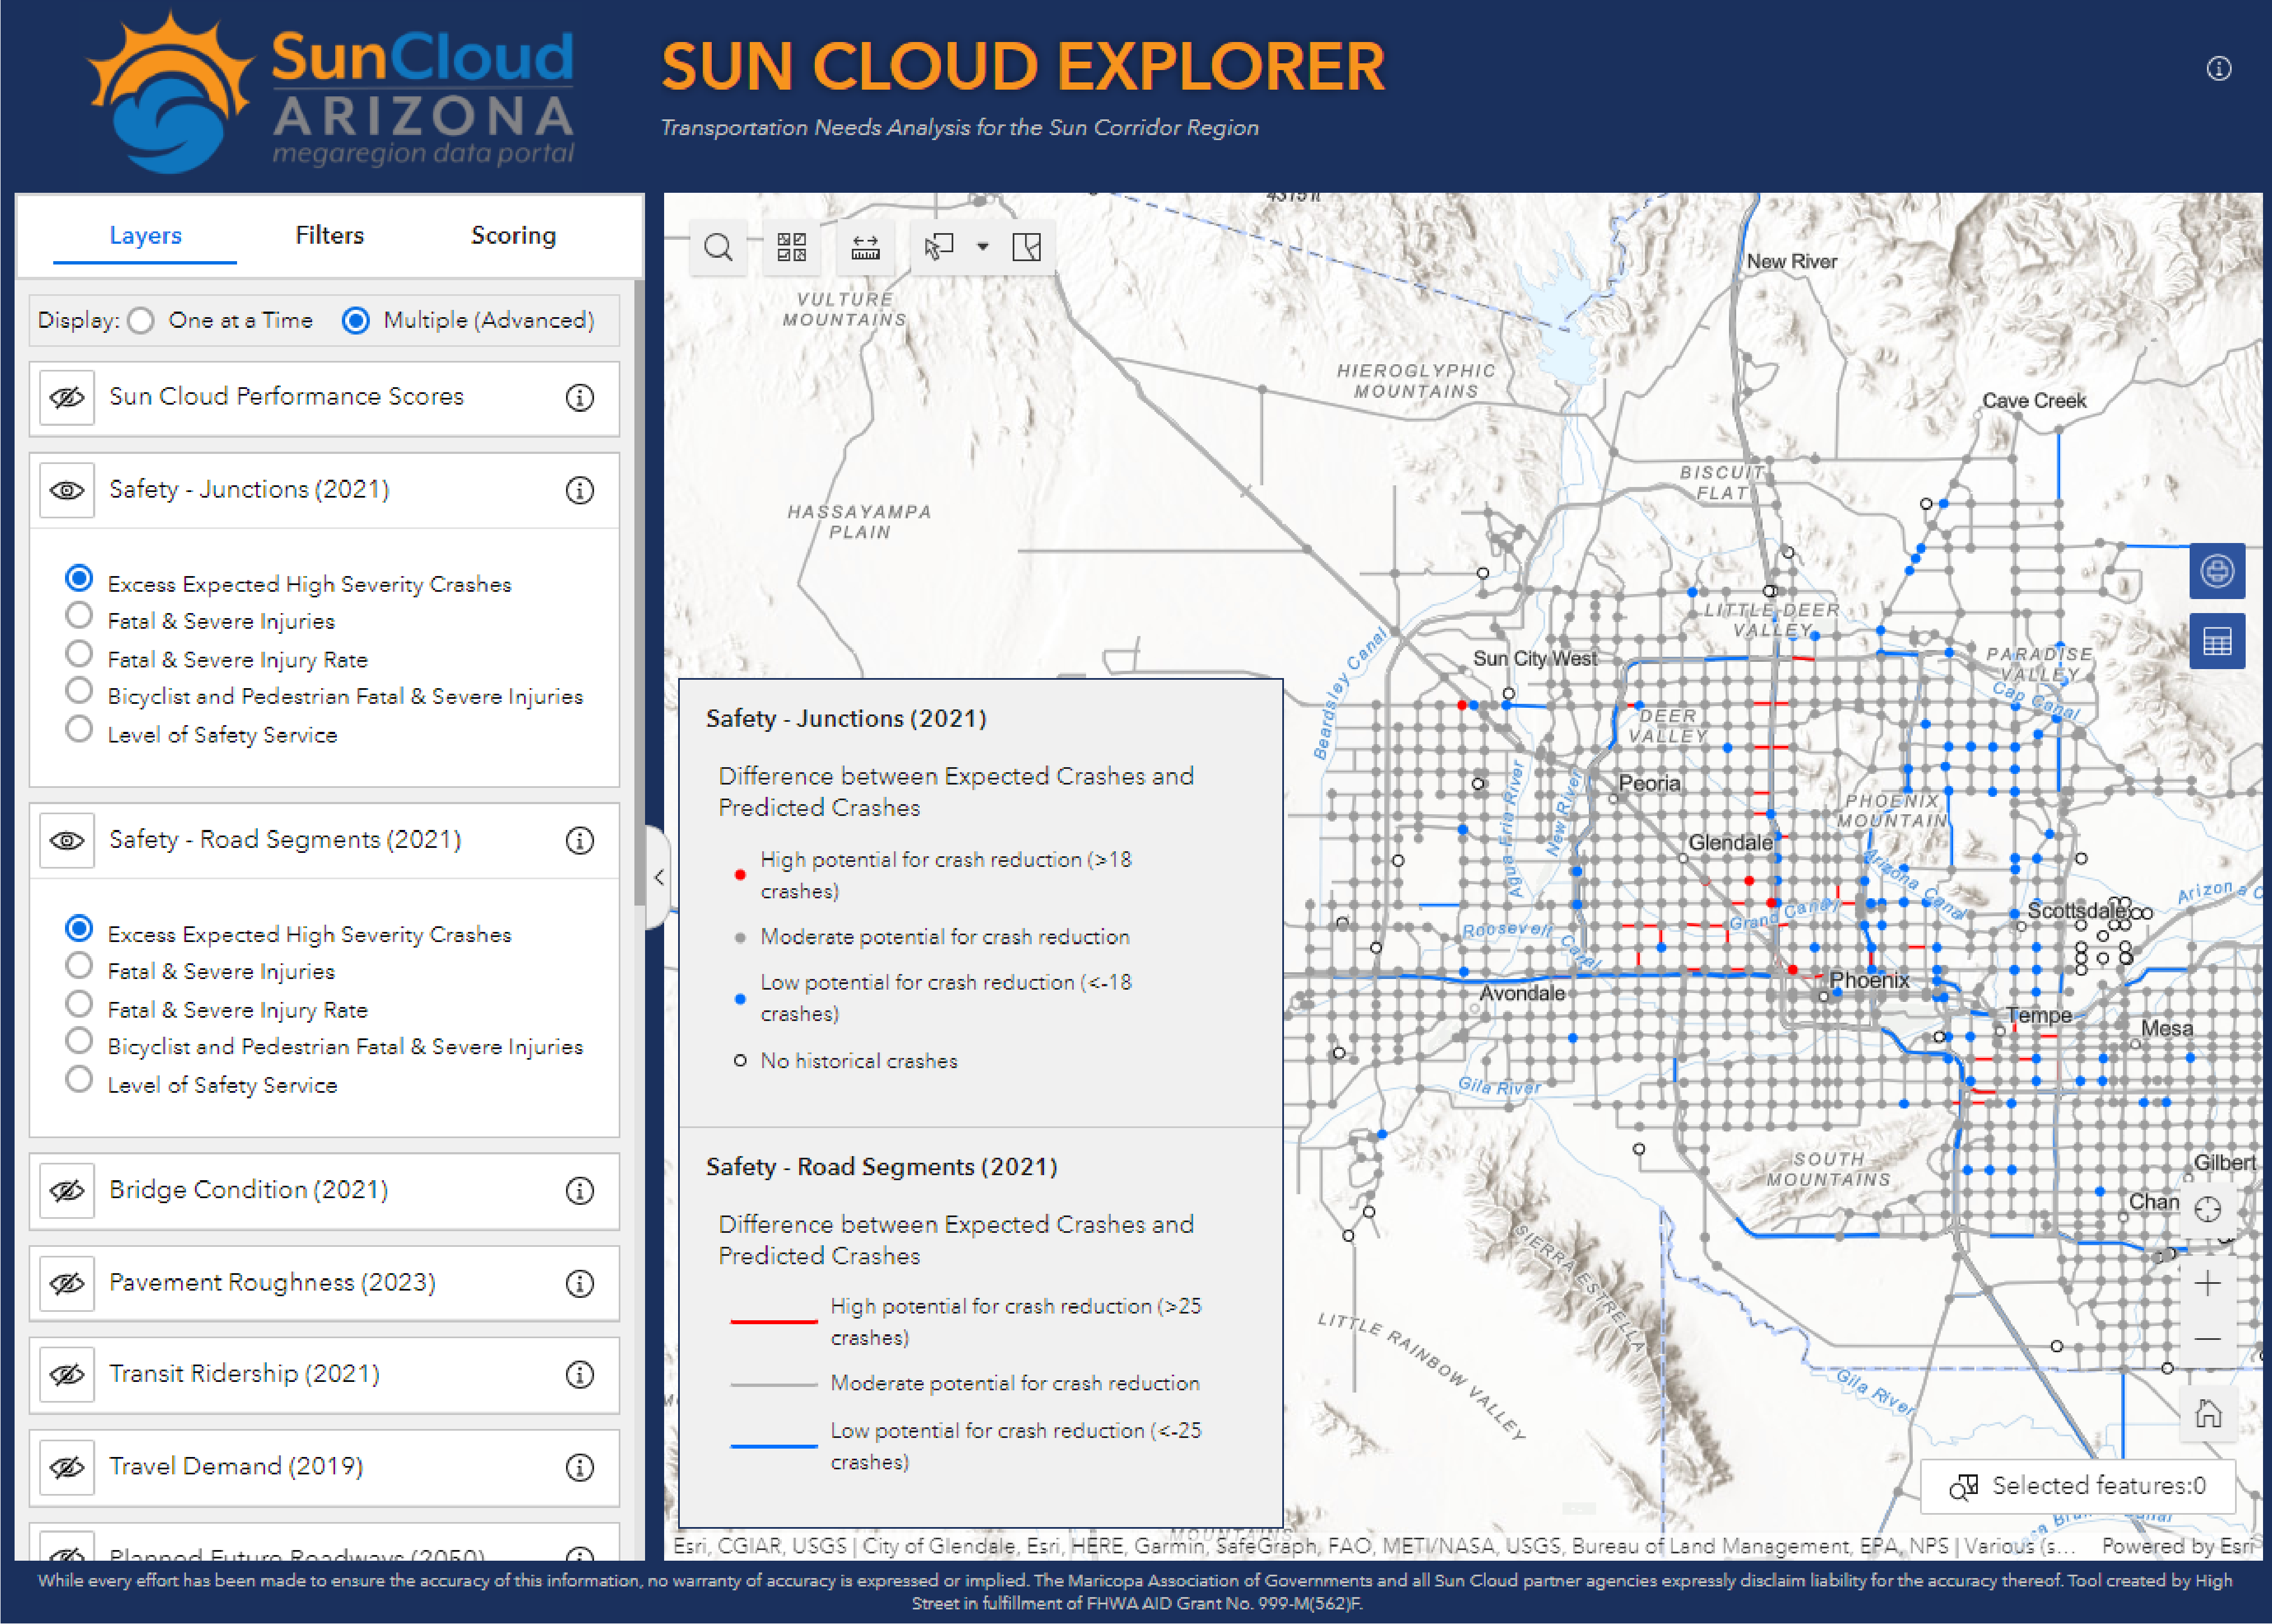Open the app info icon in header
The image size is (2272, 1624).
[x=2218, y=69]
